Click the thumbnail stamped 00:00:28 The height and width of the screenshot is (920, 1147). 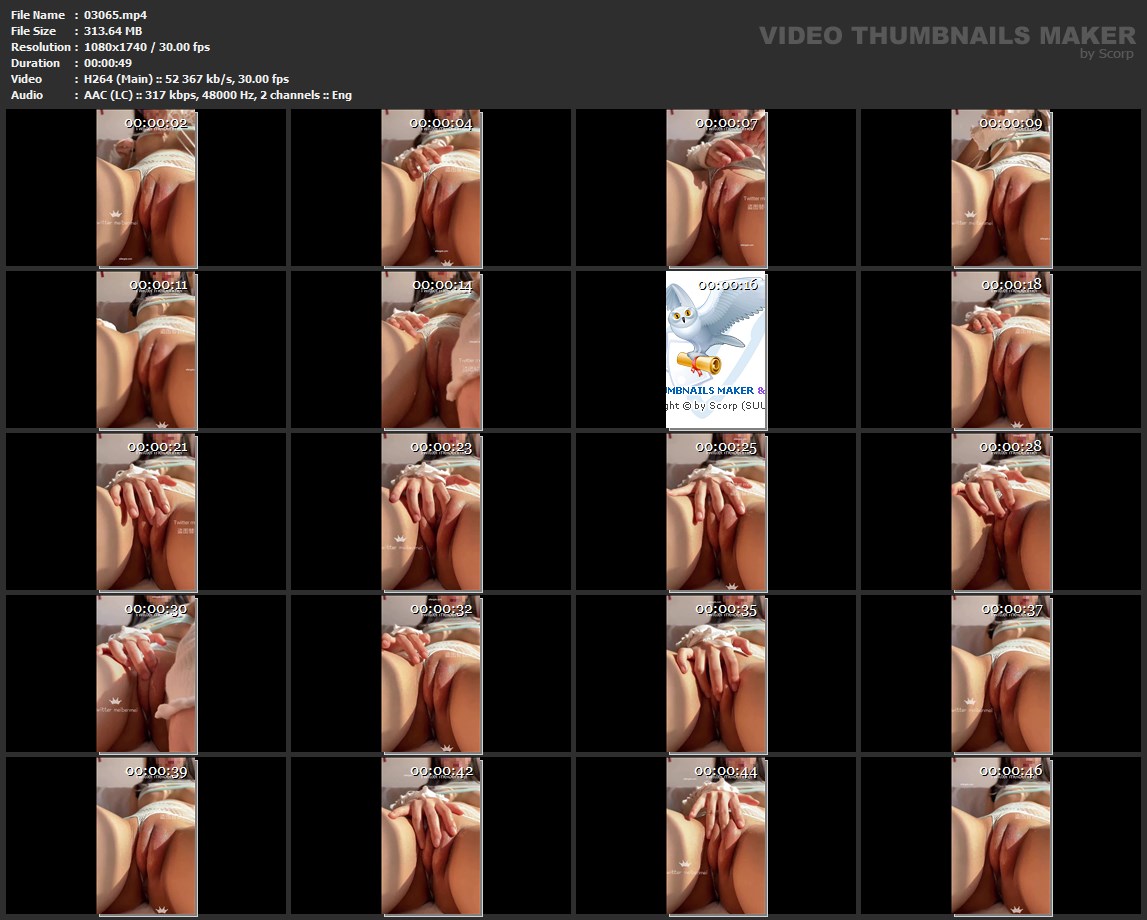[1001, 512]
